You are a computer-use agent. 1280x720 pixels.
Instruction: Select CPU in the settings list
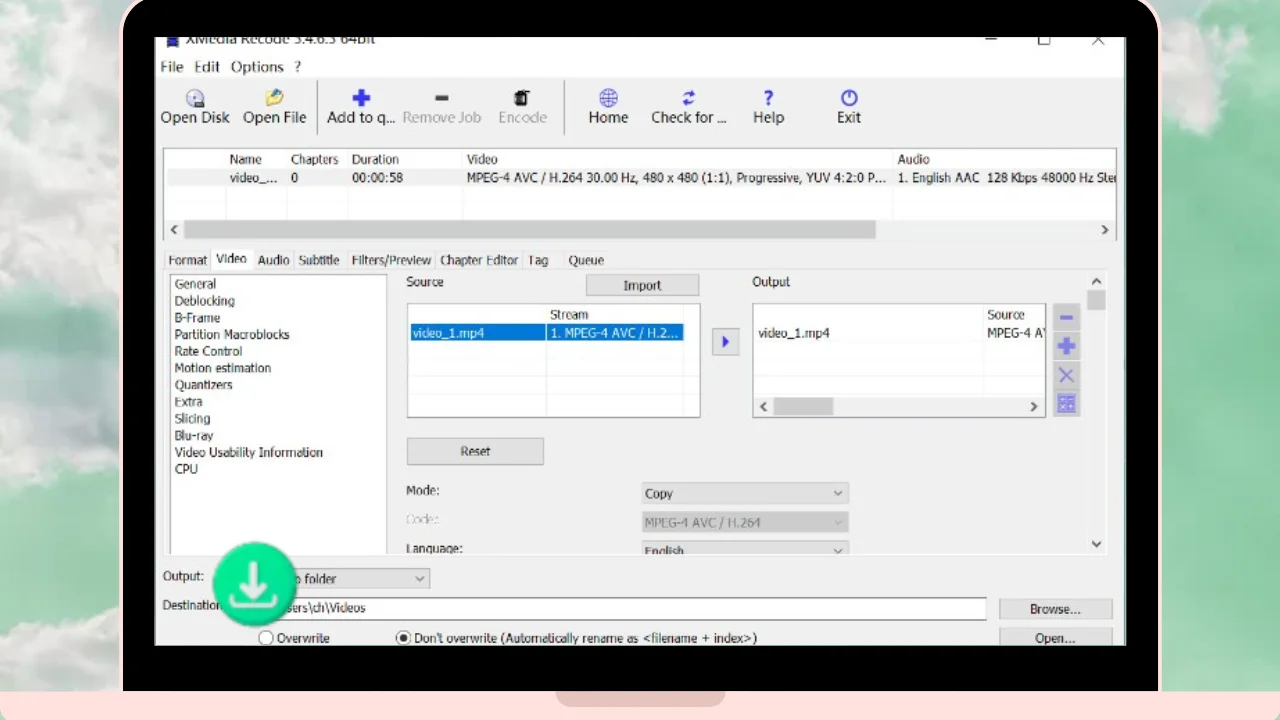point(186,469)
